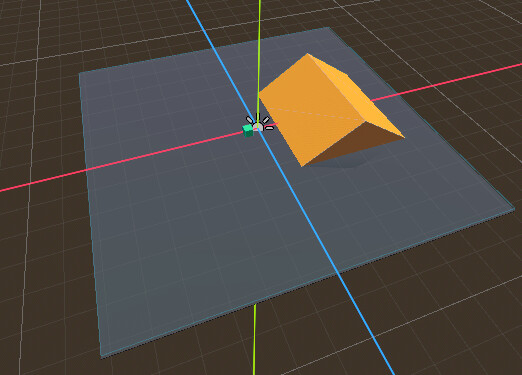Viewport: 522px width, 375px height.
Task: Click the plane's nearest bottom corner
Action: point(102,357)
